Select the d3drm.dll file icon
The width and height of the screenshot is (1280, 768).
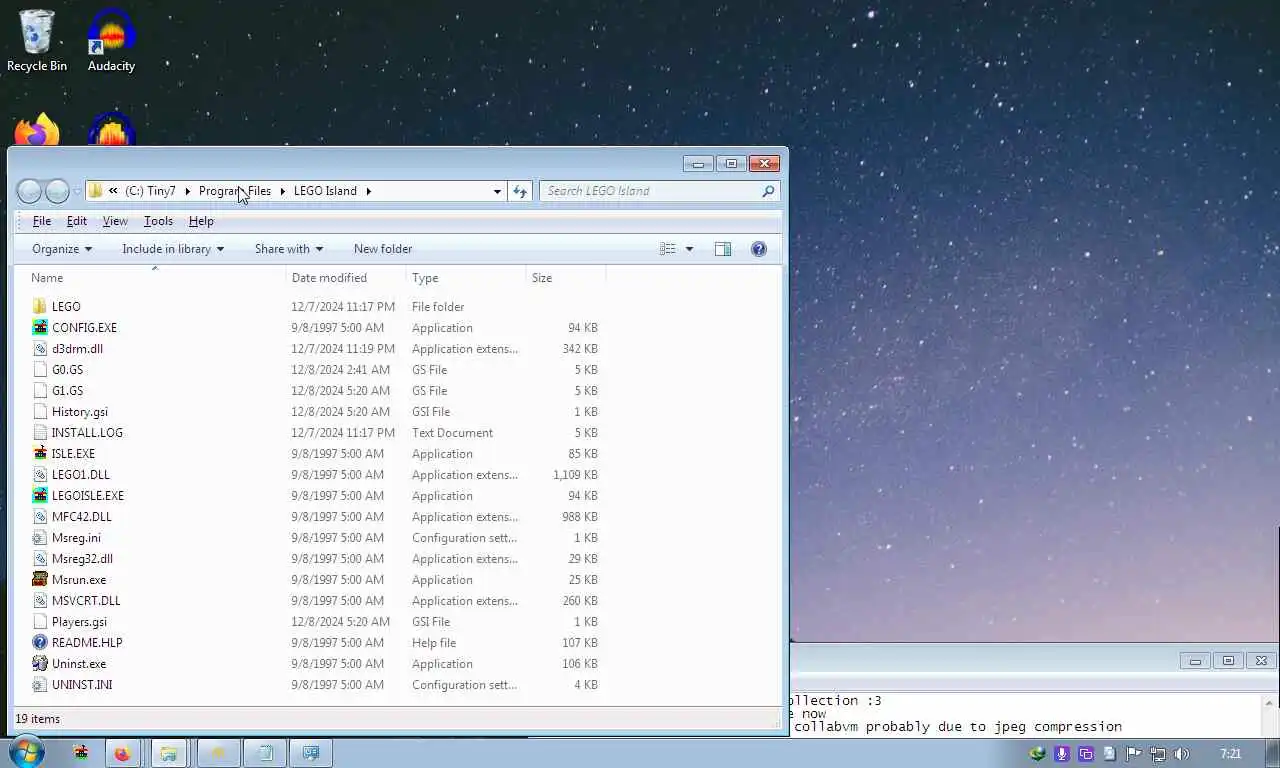(x=40, y=349)
